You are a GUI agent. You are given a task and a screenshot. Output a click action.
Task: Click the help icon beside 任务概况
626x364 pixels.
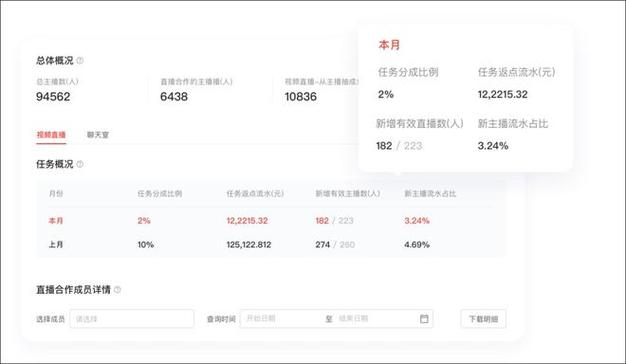point(80,164)
